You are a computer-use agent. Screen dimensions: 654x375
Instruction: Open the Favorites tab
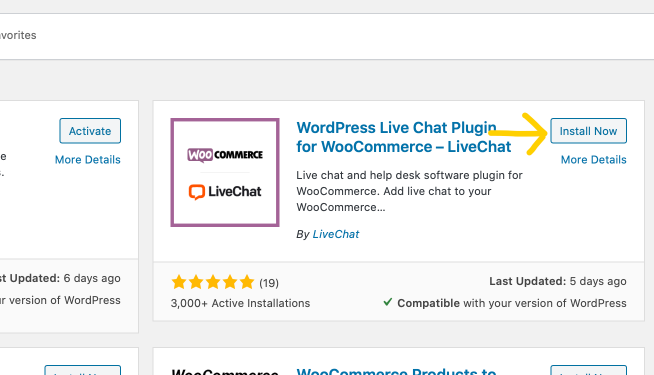click(x=18, y=35)
